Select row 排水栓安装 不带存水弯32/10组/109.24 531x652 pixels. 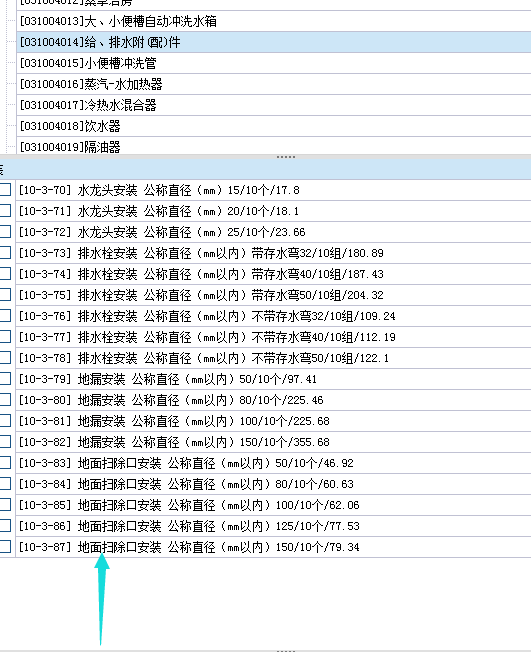pyautogui.click(x=273, y=316)
